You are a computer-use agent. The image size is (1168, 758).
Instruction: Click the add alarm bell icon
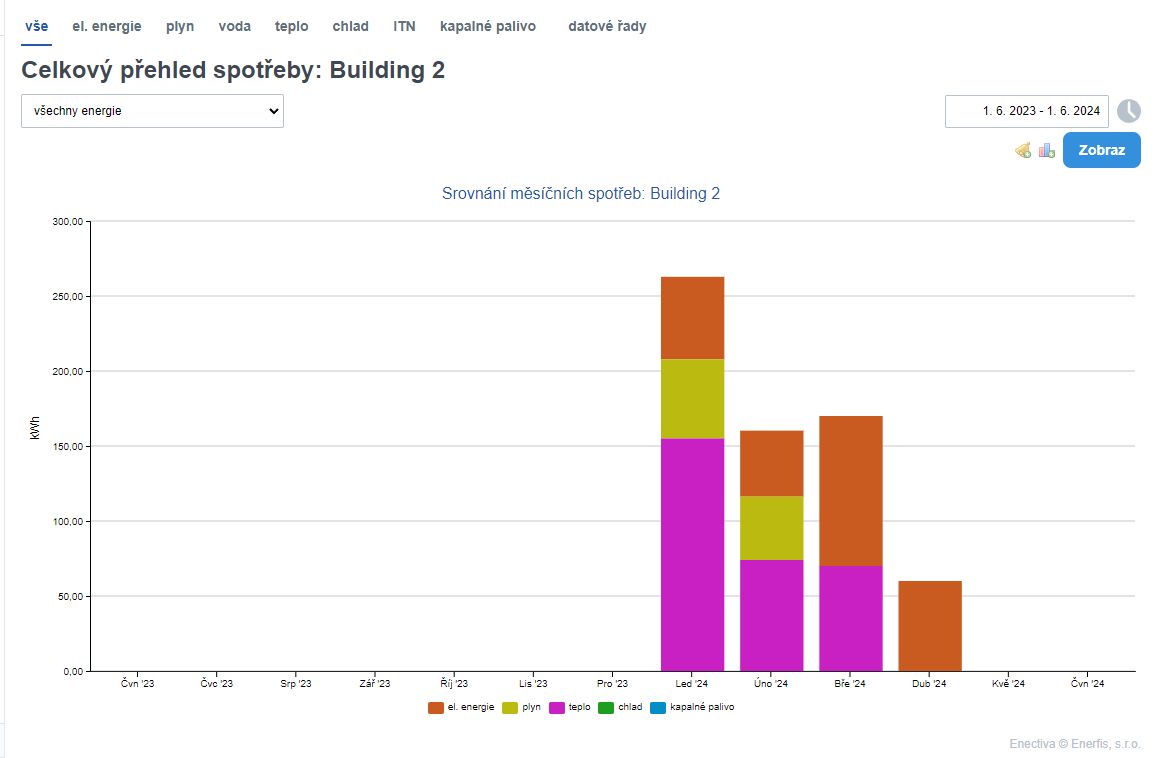point(1023,150)
